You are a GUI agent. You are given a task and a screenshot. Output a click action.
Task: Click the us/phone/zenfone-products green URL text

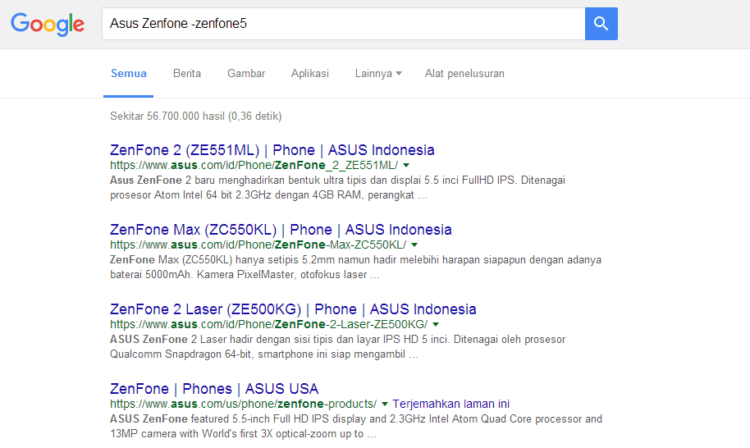coord(243,404)
